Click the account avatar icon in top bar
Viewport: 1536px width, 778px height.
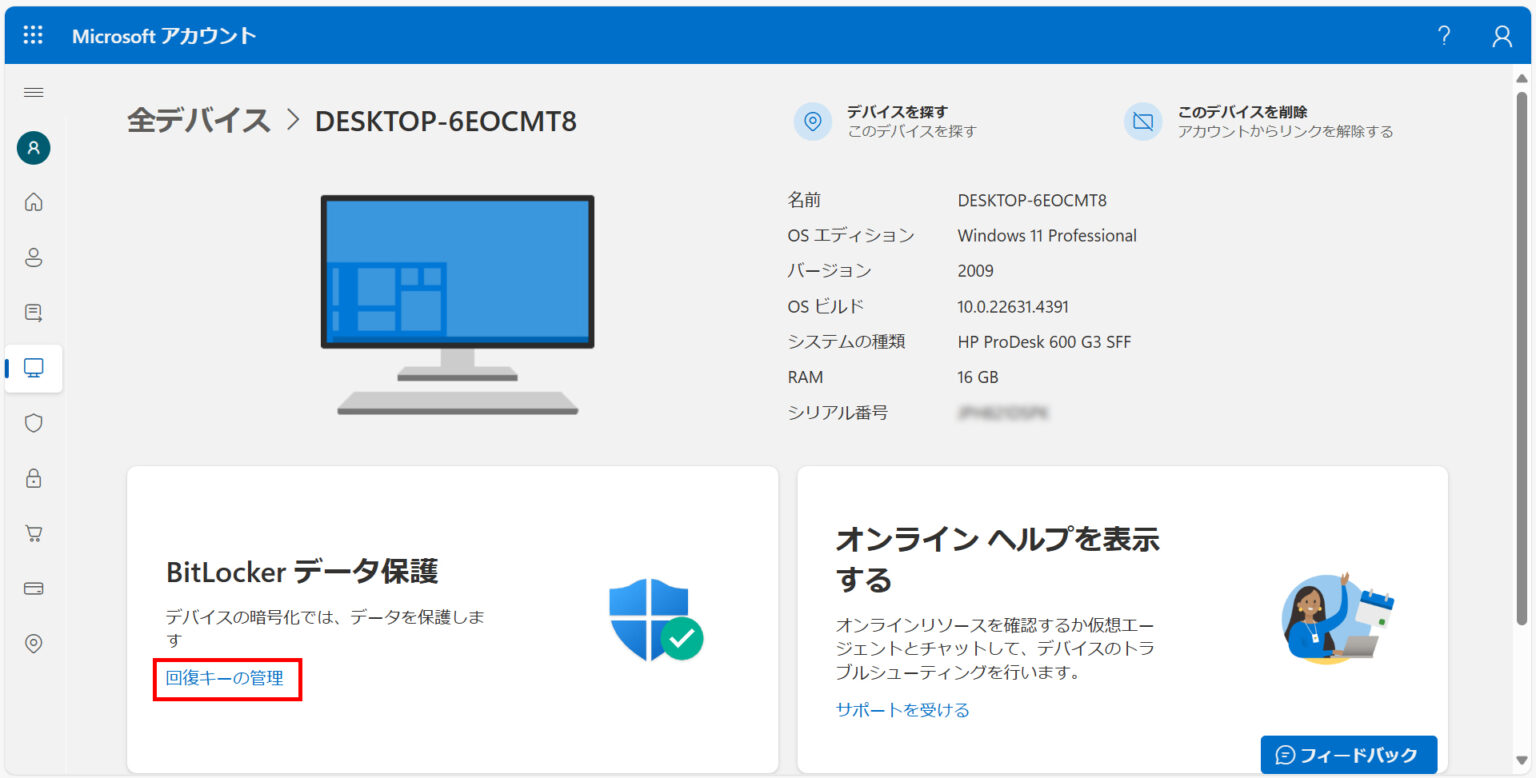click(1501, 35)
